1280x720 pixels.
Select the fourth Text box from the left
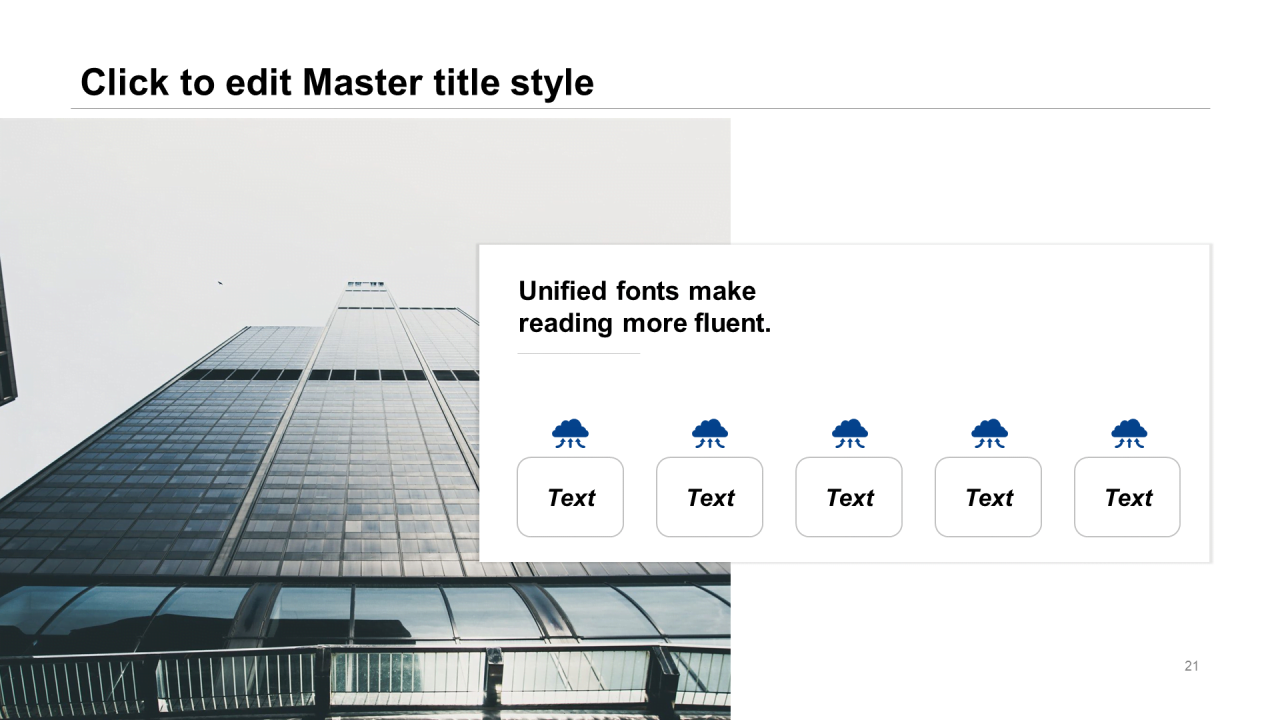[988, 497]
